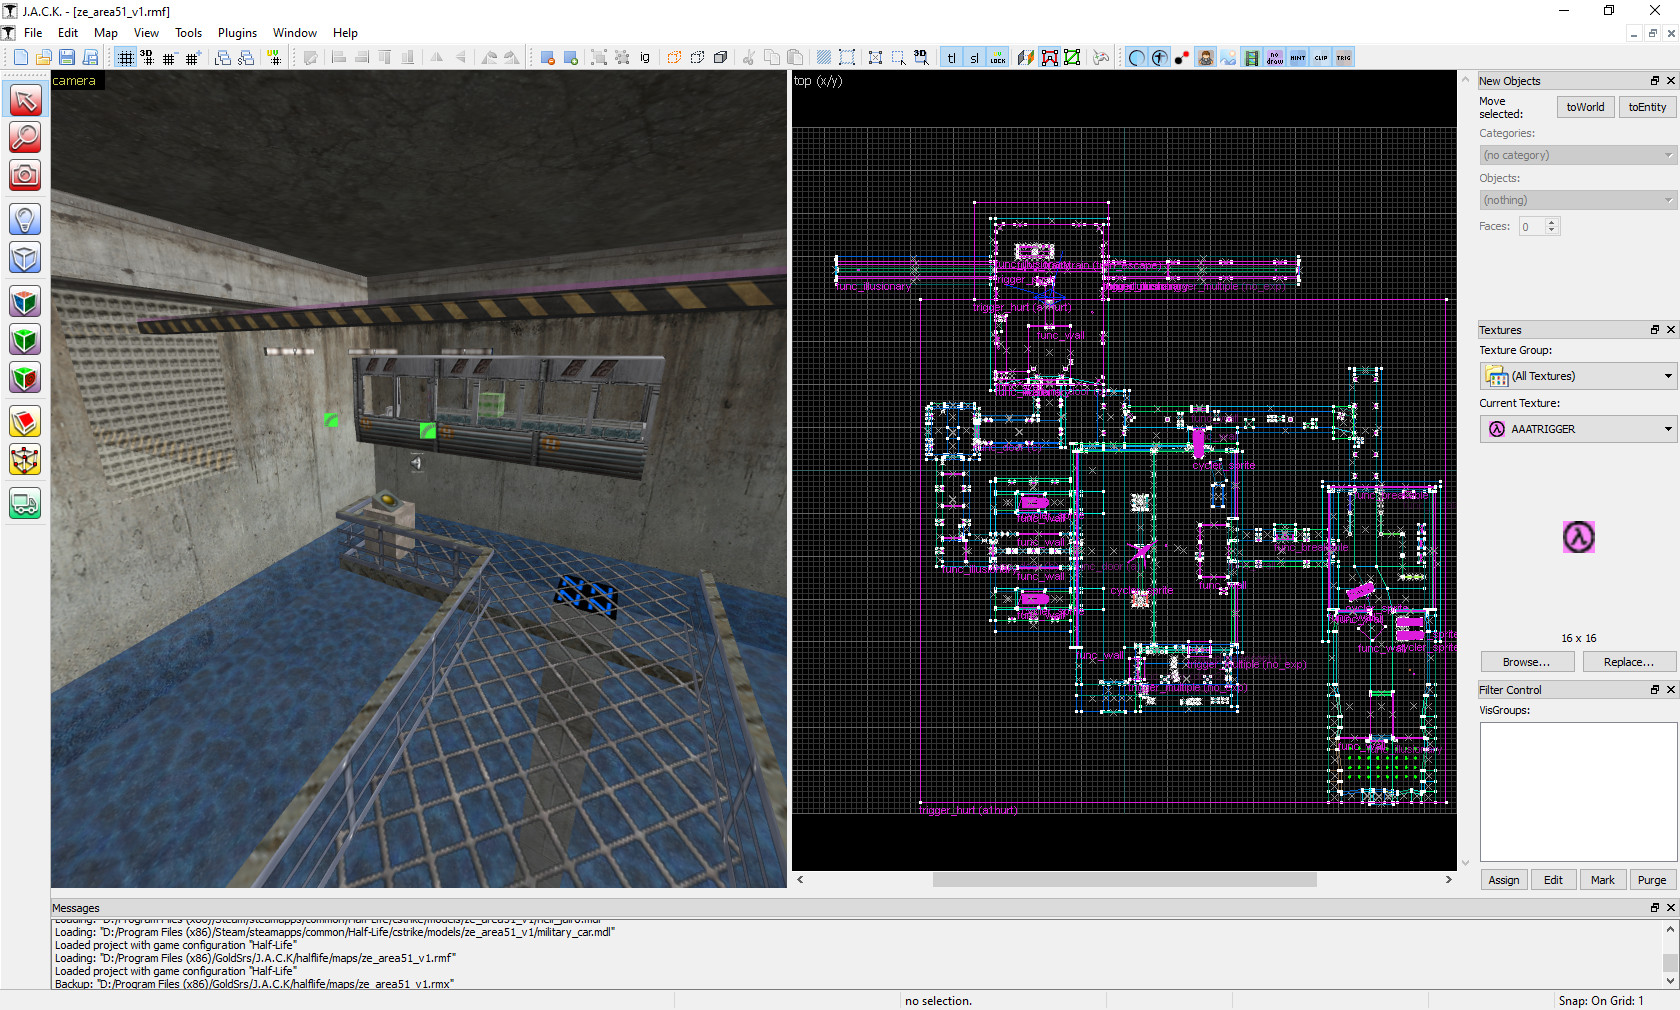Select the Apply current texture cube tool

(25, 340)
